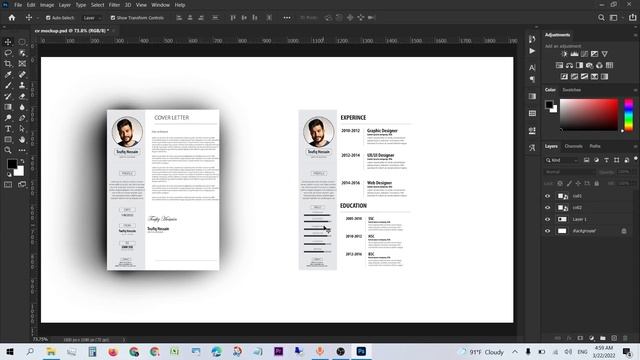Screen dimensions: 640x360
Task: Hide the col2 layer
Action: point(547,207)
